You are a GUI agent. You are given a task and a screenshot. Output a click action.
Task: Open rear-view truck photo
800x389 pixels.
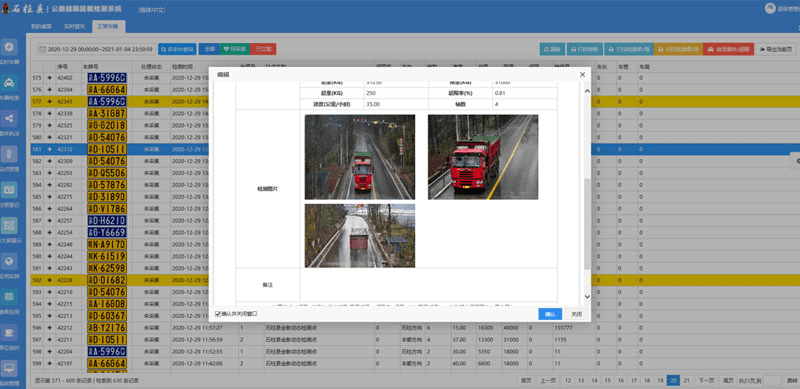point(360,235)
